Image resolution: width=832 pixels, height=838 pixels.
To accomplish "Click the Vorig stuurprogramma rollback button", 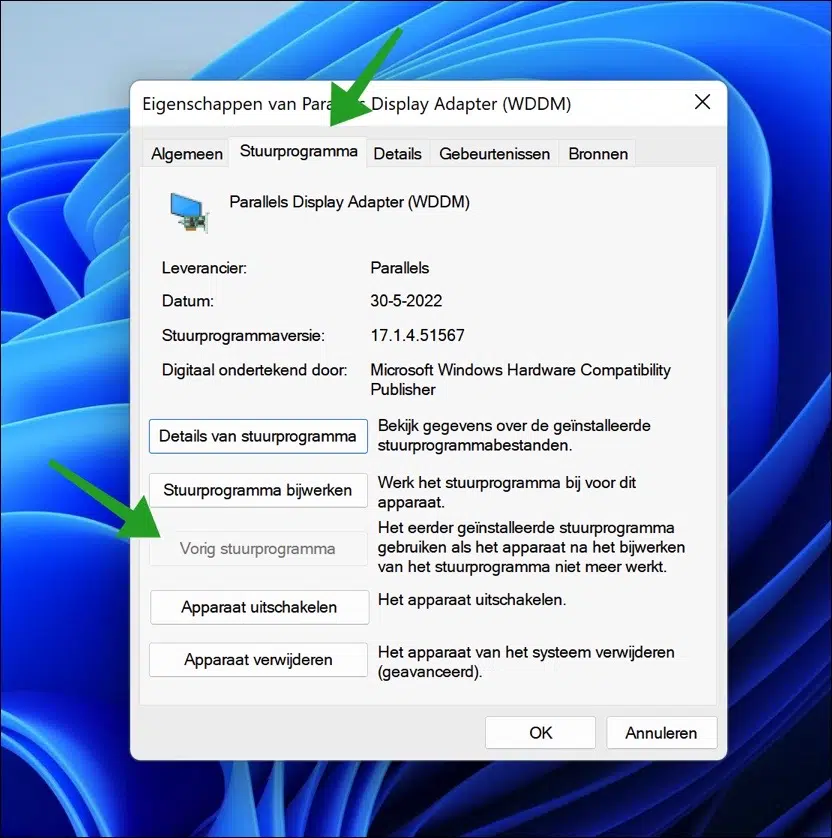I will (258, 548).
